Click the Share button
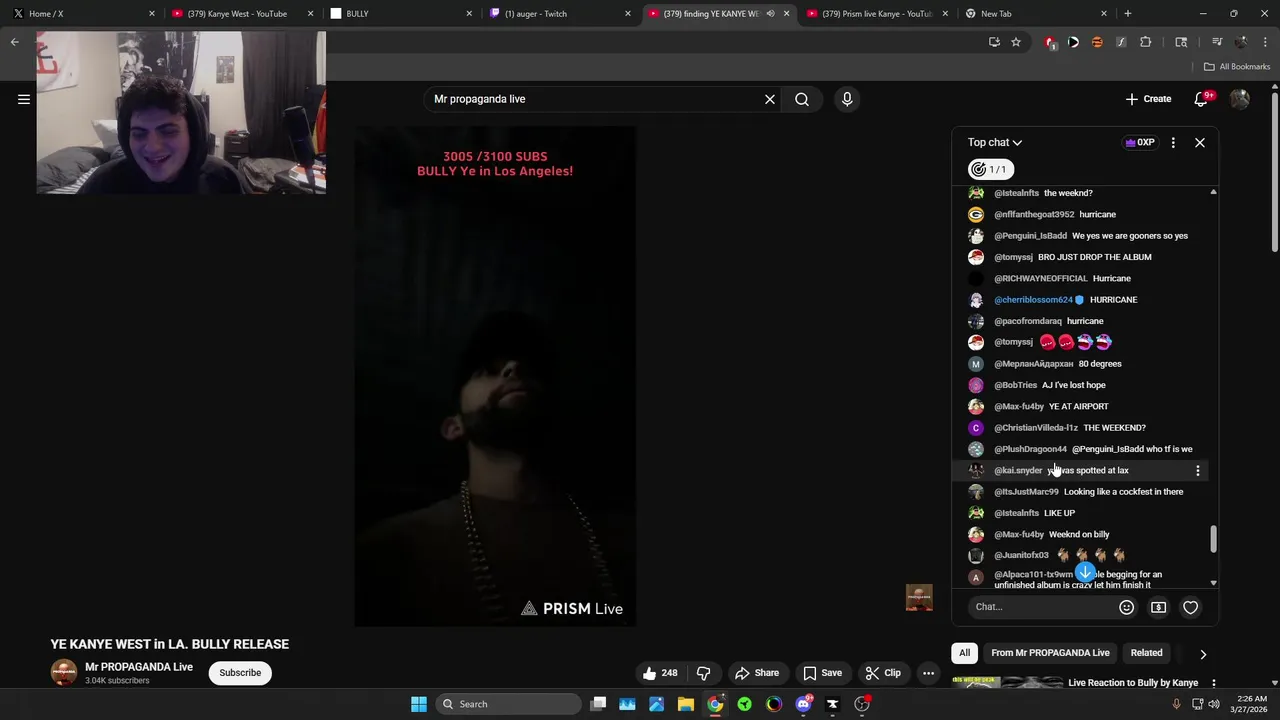 point(757,673)
